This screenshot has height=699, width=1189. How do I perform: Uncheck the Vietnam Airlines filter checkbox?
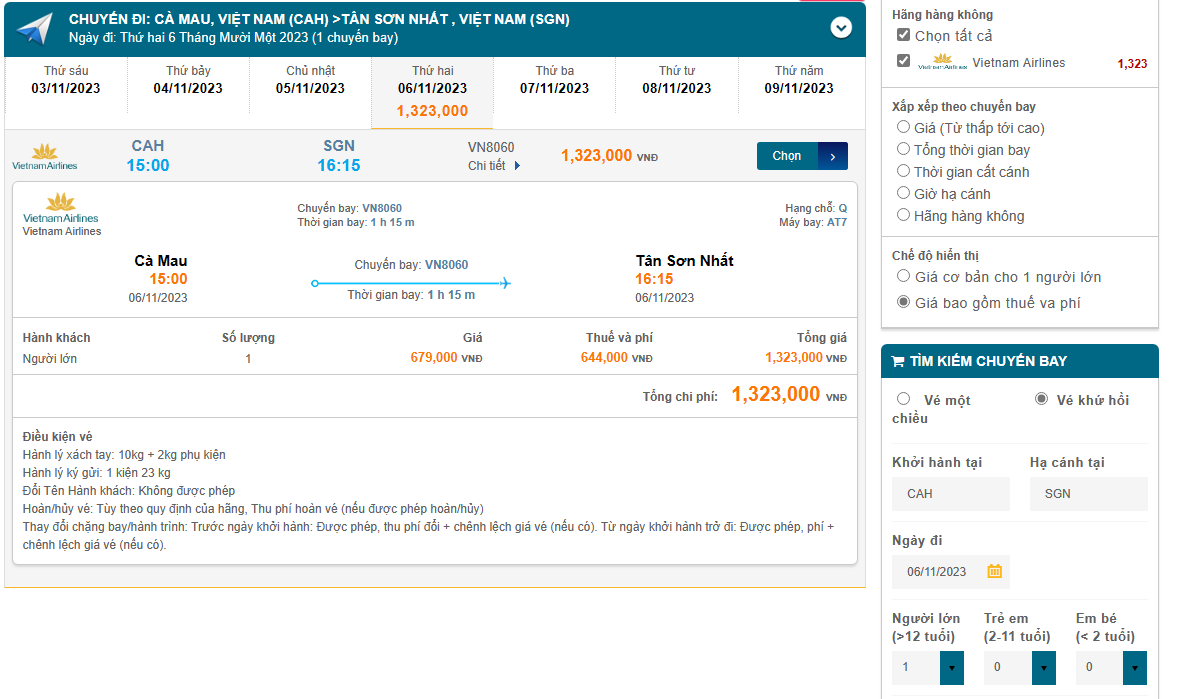(903, 61)
